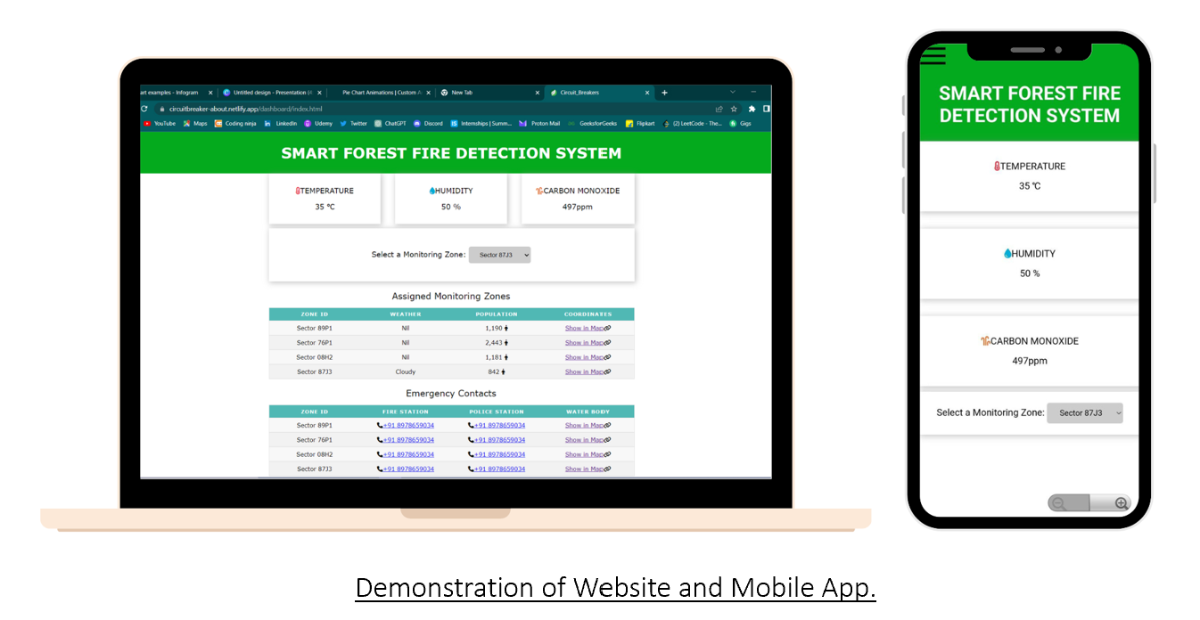Click the HUMIDITY card on the website

(451, 198)
